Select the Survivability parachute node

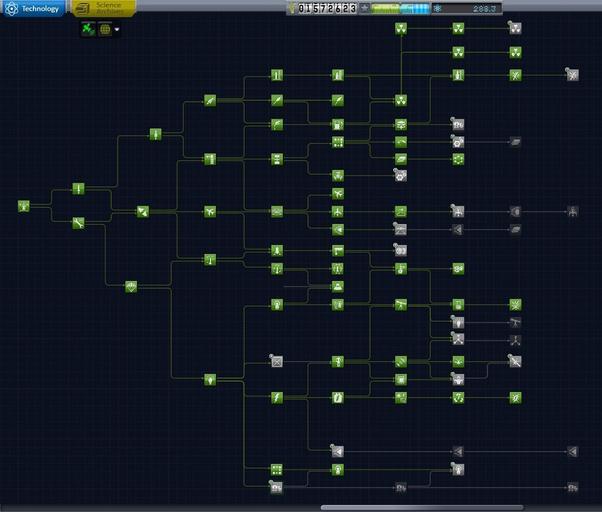131,286
